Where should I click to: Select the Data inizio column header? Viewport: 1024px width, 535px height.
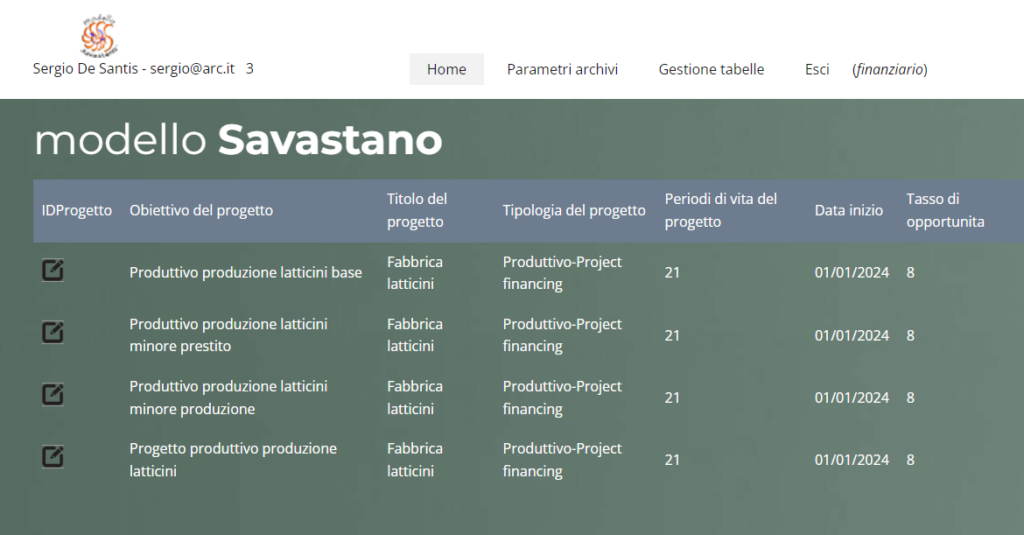click(x=848, y=210)
